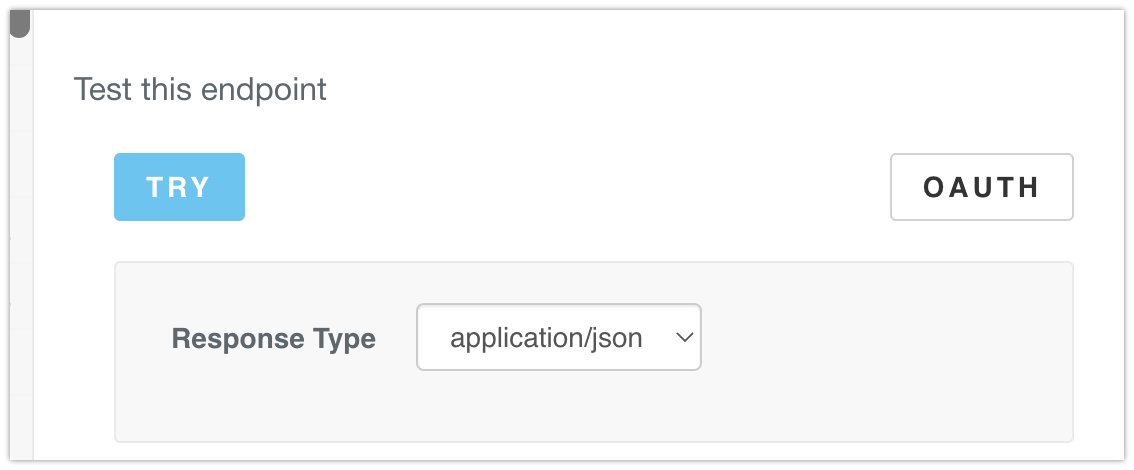Click the H letter on OAUTH

[x=1030, y=187]
